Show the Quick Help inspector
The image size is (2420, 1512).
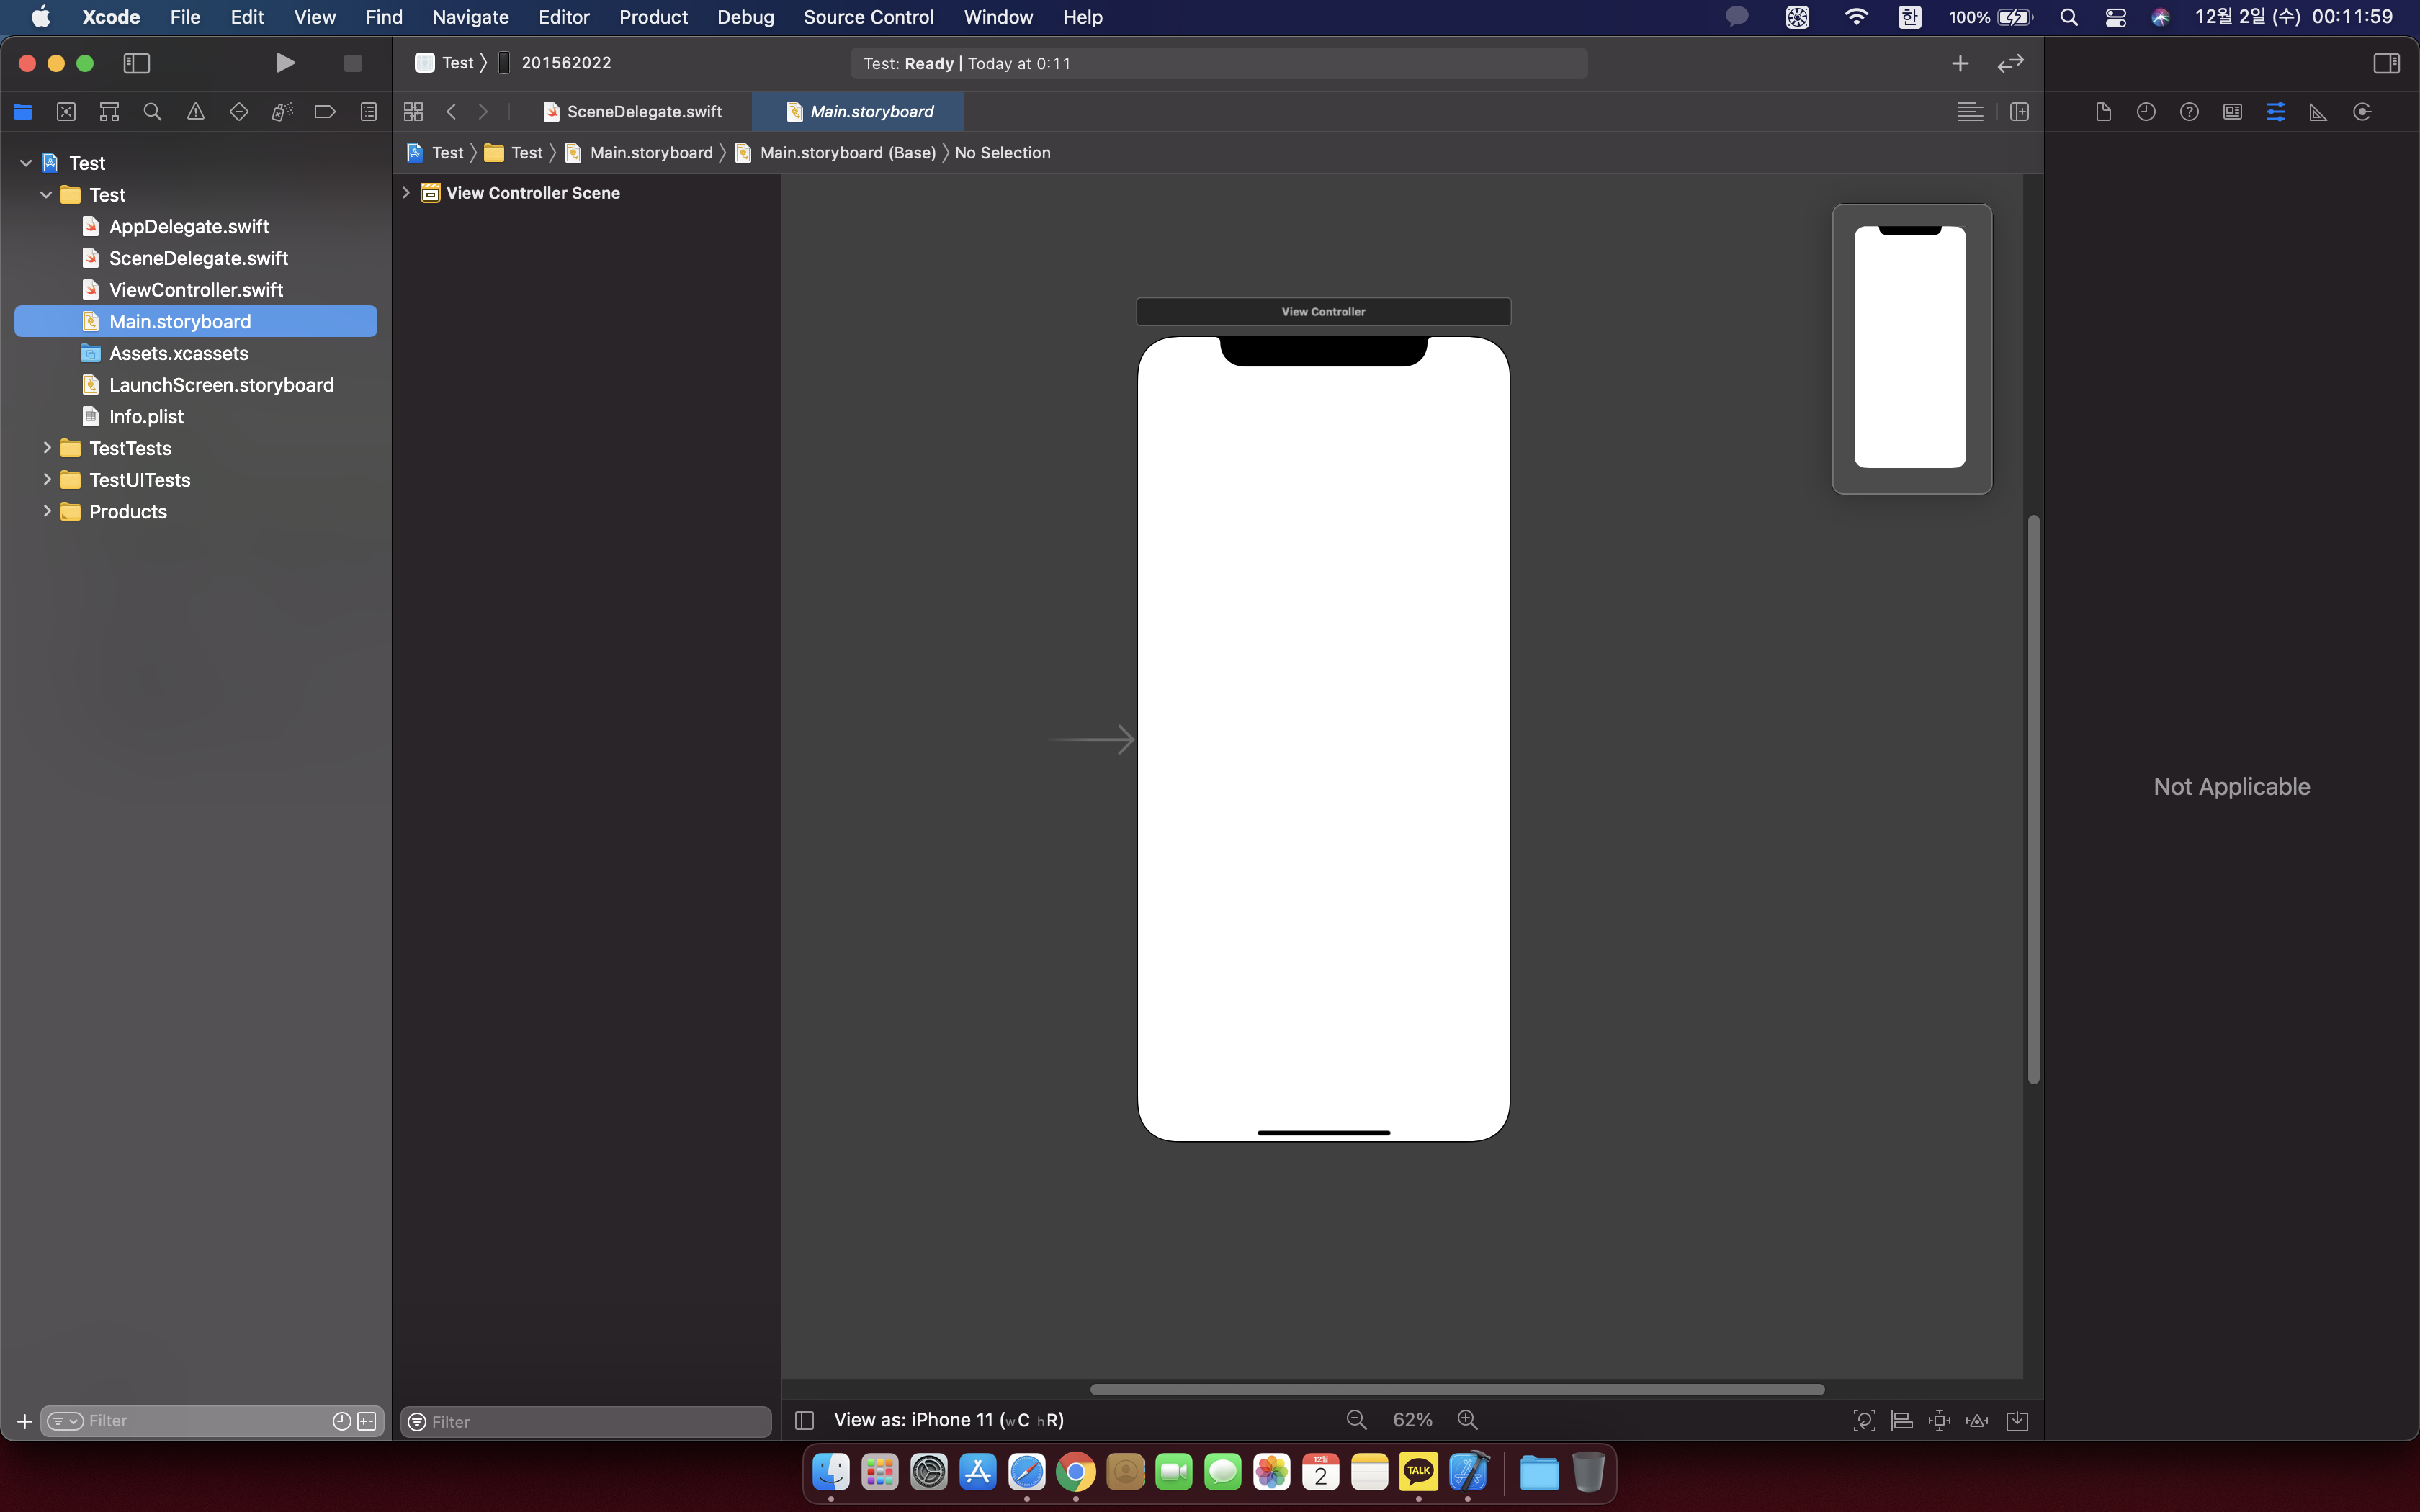[x=2189, y=112]
